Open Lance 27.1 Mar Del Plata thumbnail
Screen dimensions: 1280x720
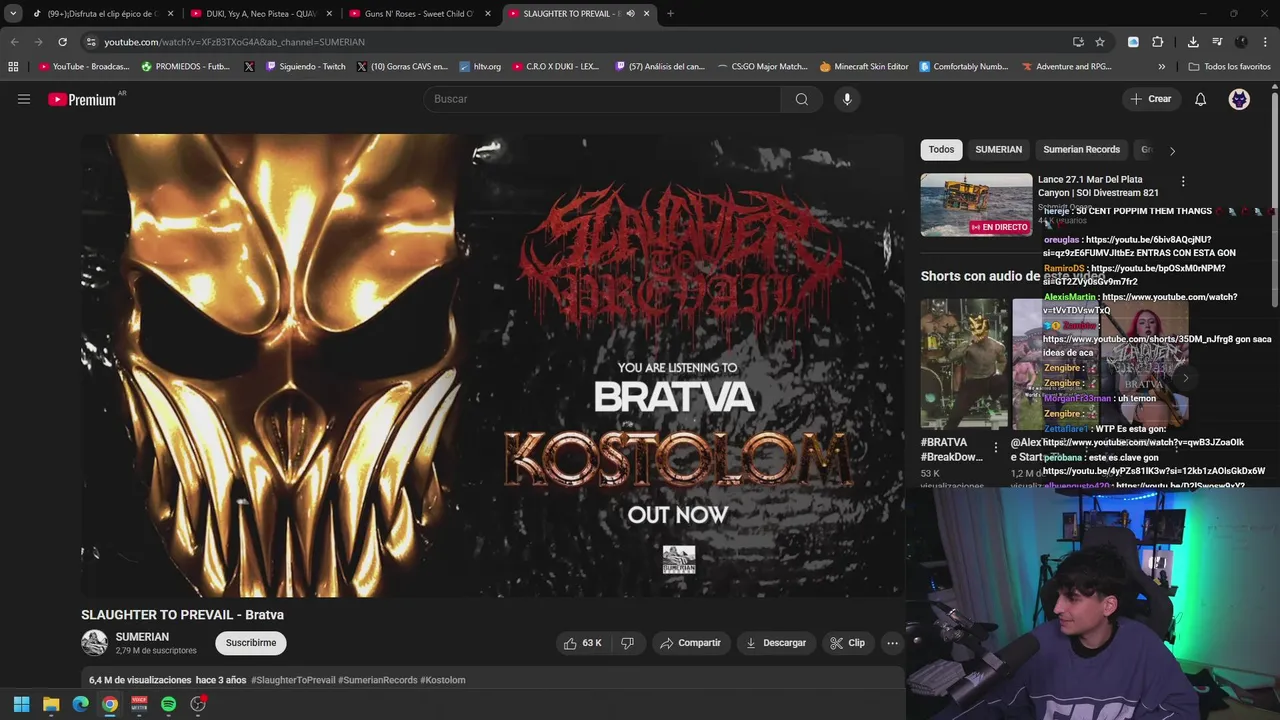click(976, 205)
